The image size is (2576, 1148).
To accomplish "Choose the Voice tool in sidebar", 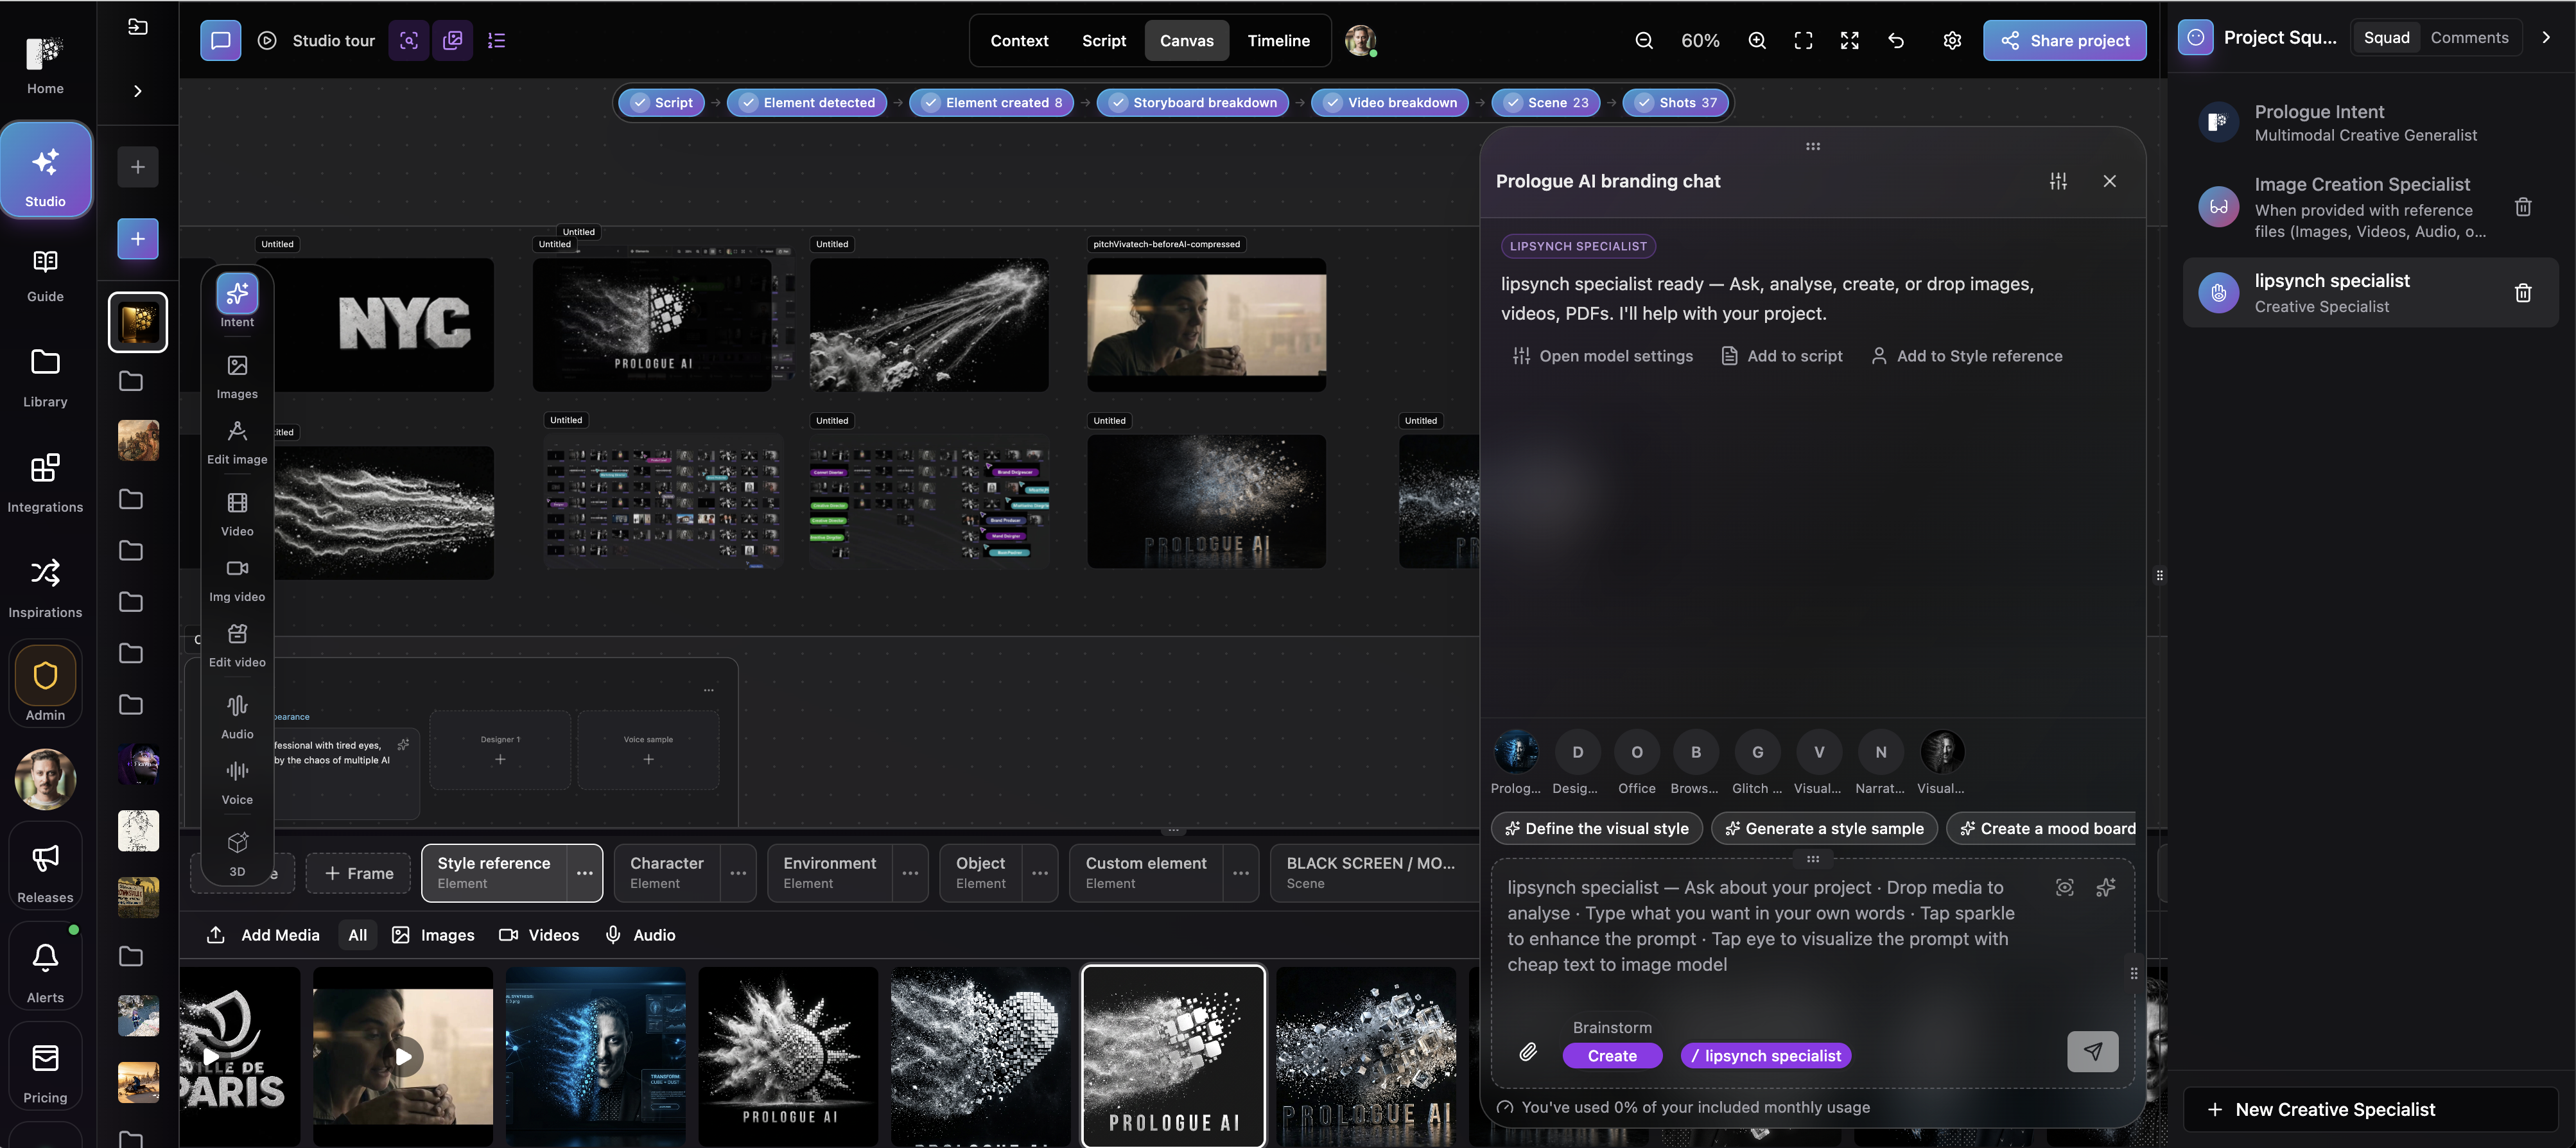I will (x=237, y=782).
